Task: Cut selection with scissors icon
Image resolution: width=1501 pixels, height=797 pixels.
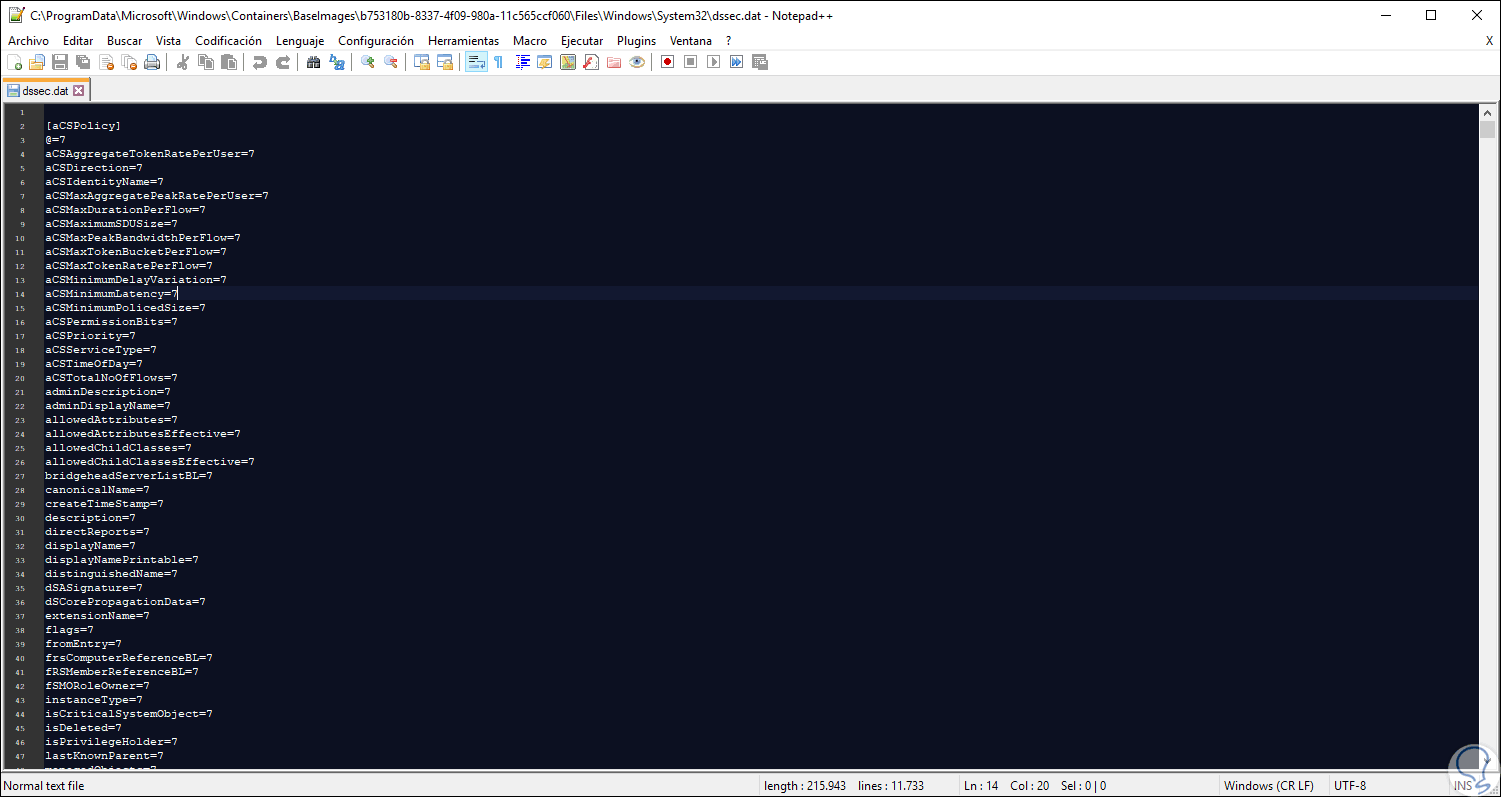Action: [x=183, y=62]
